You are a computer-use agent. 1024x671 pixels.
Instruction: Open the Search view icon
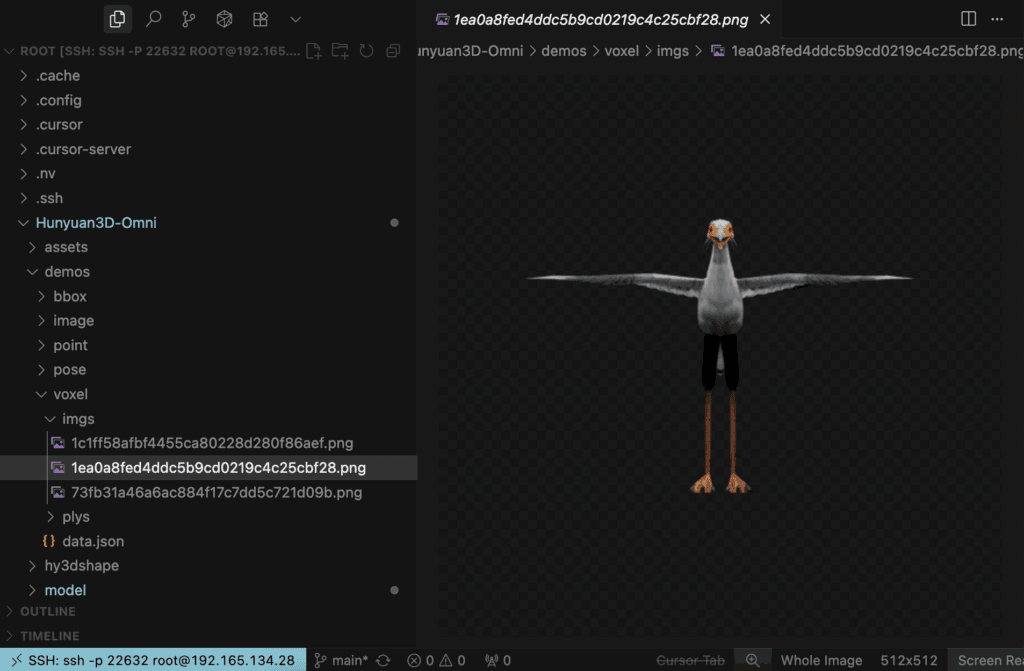click(153, 19)
